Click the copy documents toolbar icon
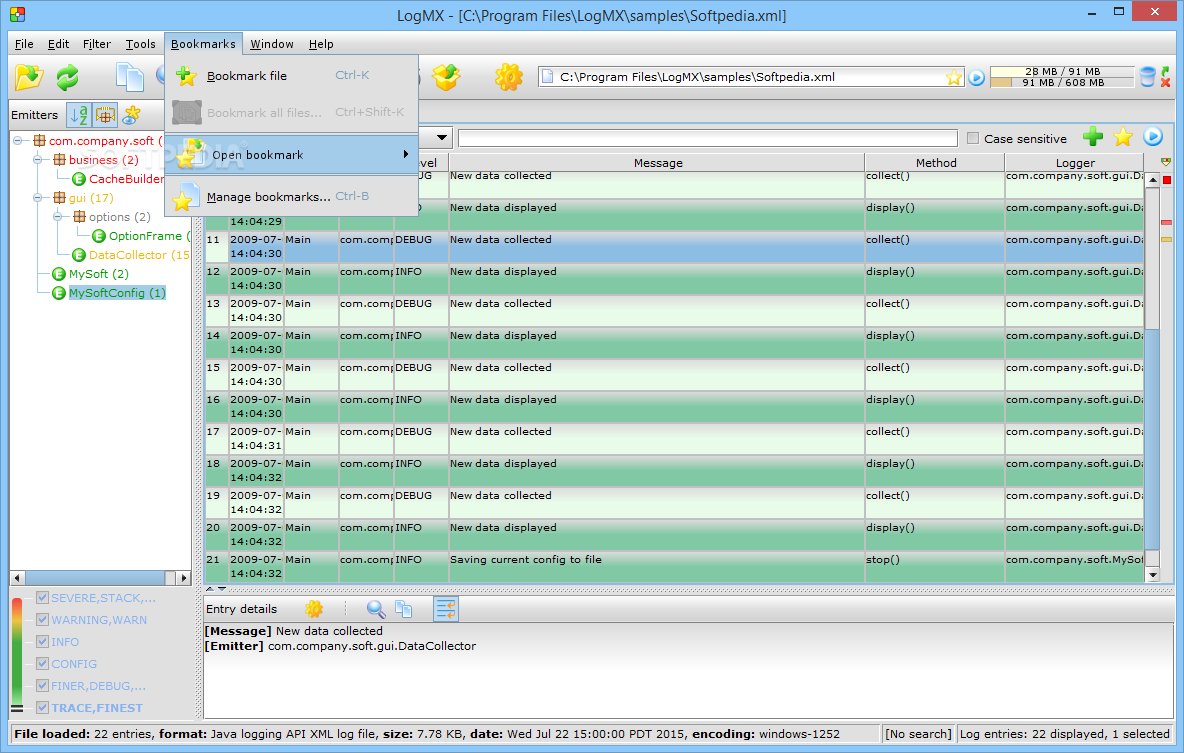The height and width of the screenshot is (753, 1184). (x=130, y=77)
